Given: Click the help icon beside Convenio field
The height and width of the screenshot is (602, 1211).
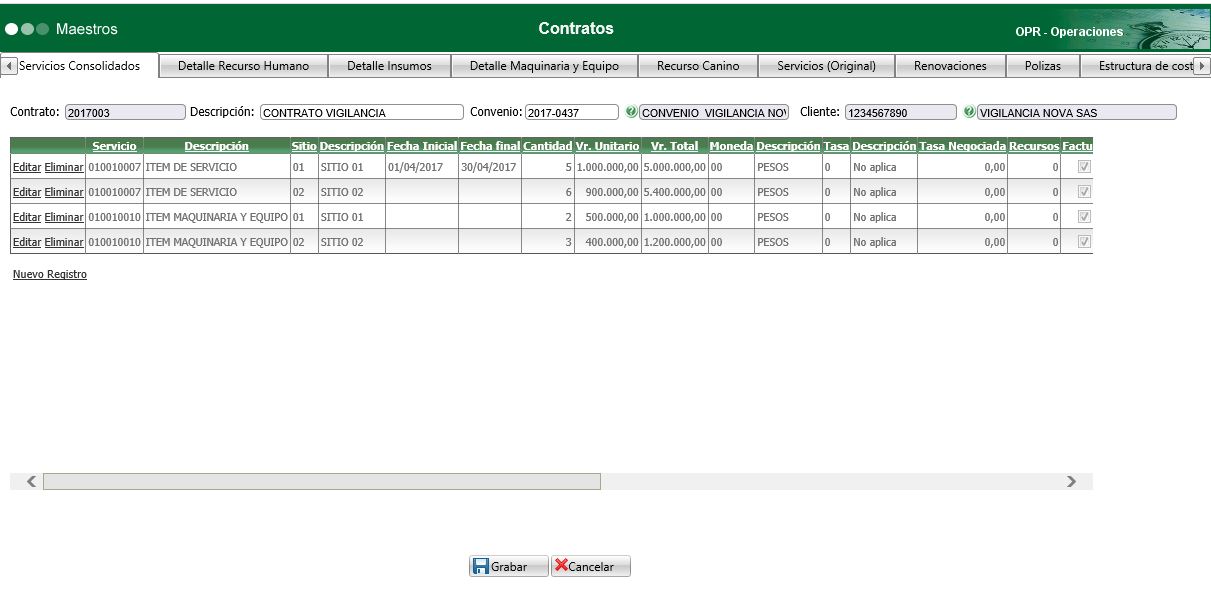Looking at the screenshot, I should click(x=631, y=112).
